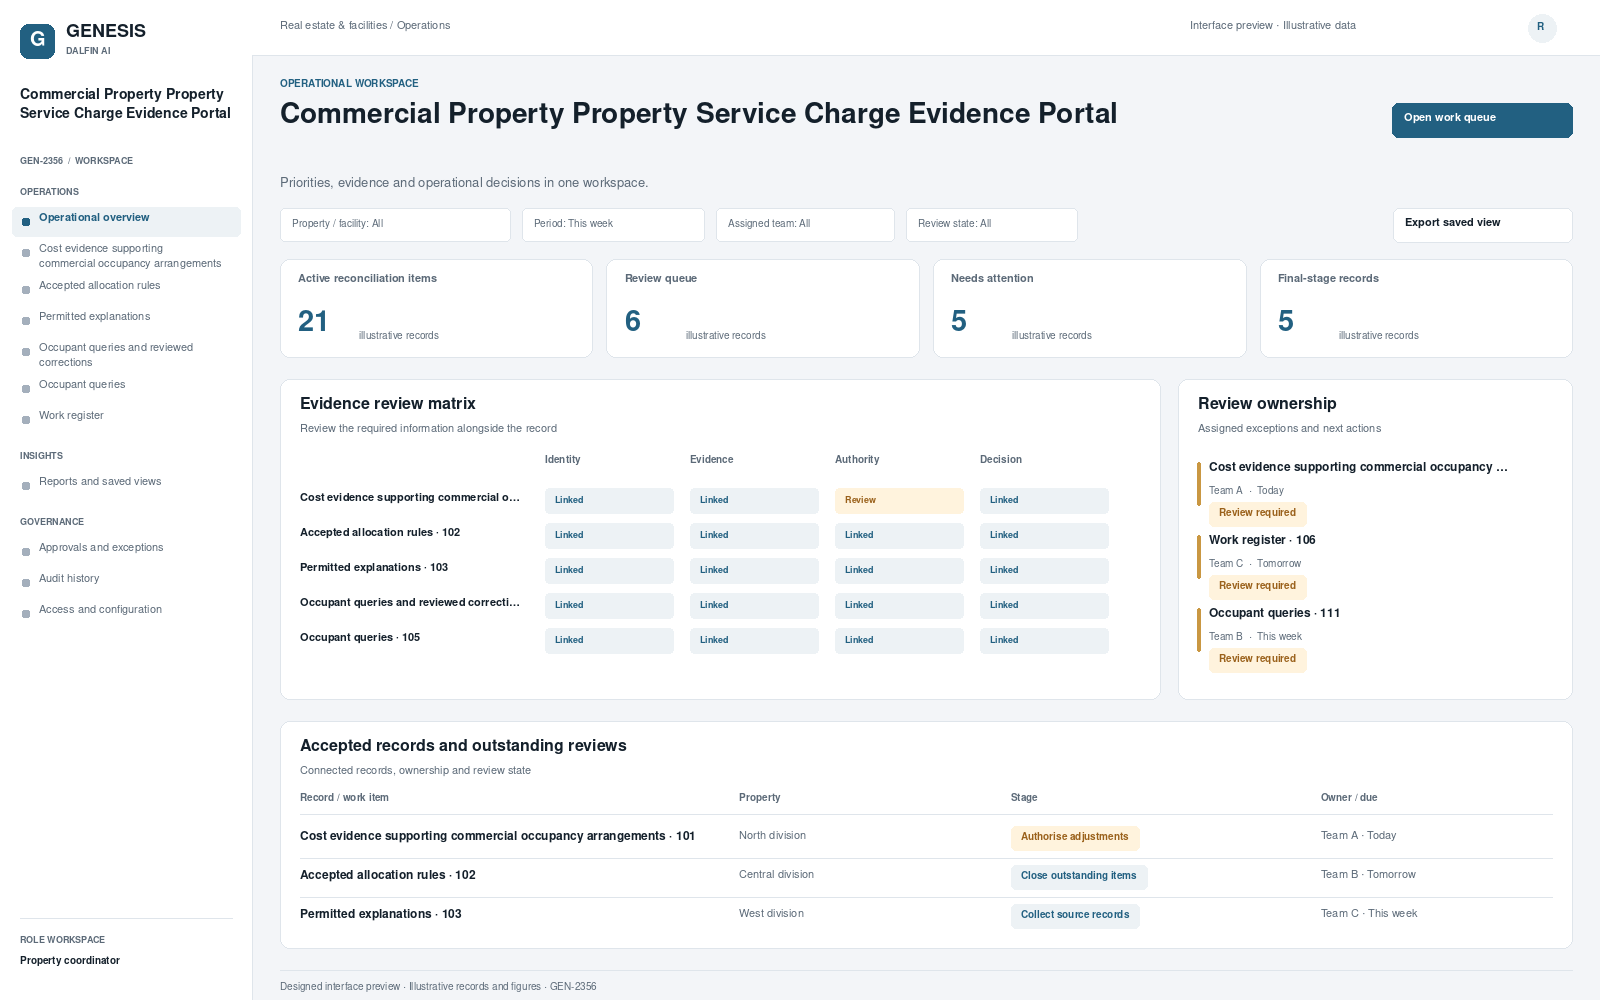
Task: Open the Assigned team filter
Action: [x=805, y=225]
